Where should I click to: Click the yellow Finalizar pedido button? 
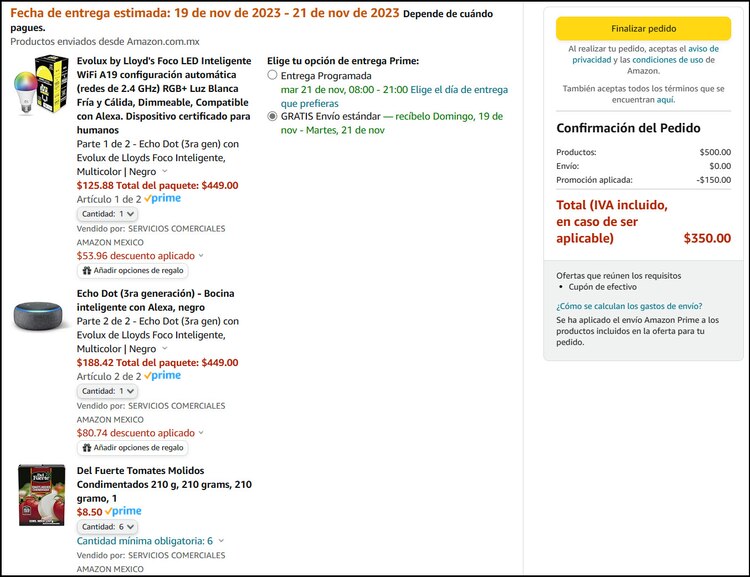pyautogui.click(x=643, y=29)
